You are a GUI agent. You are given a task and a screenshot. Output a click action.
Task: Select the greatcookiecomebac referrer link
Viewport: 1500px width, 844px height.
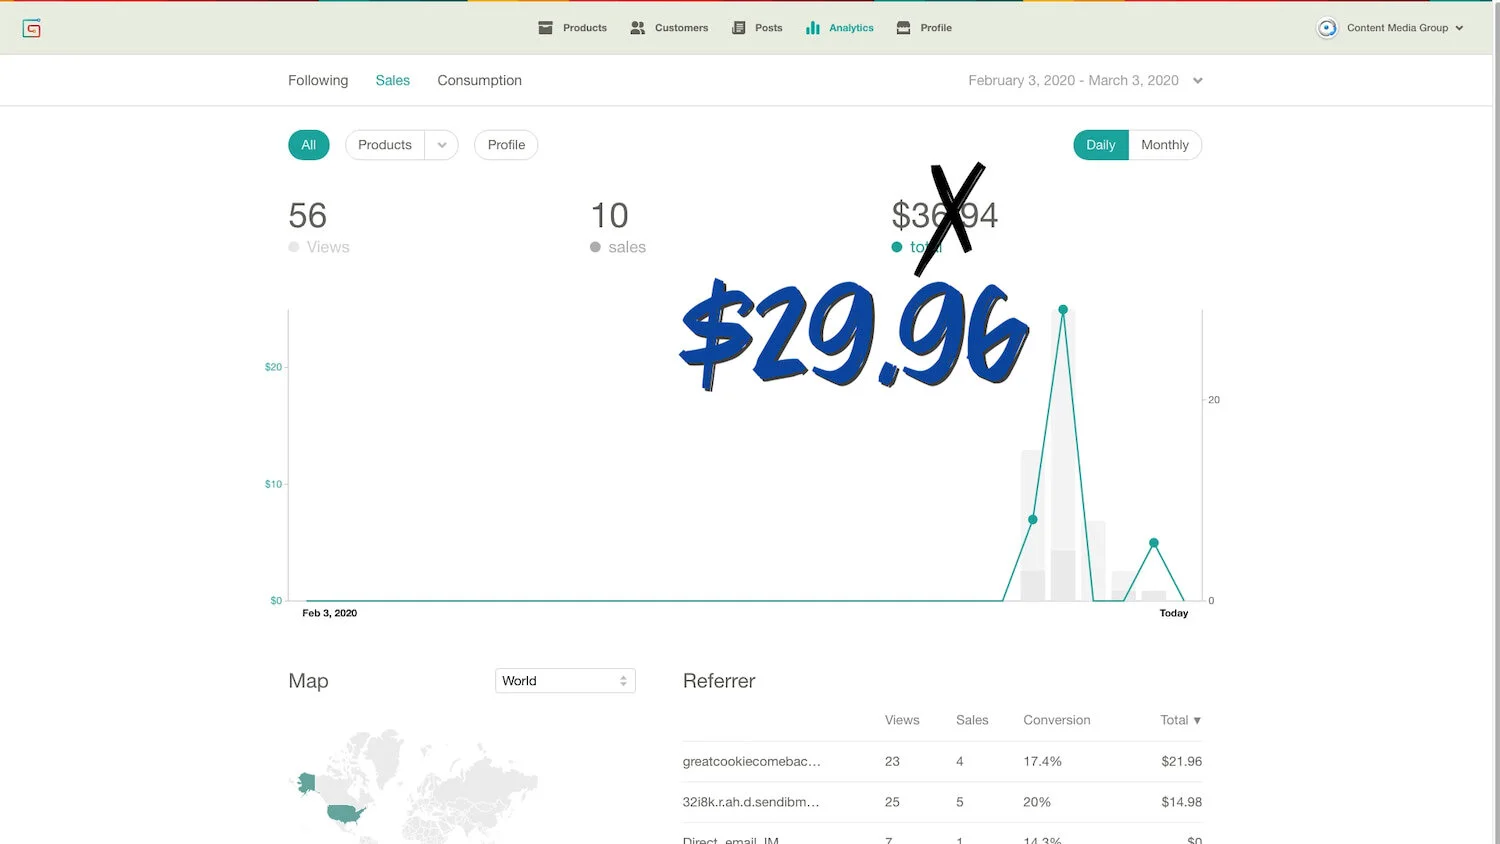point(752,761)
